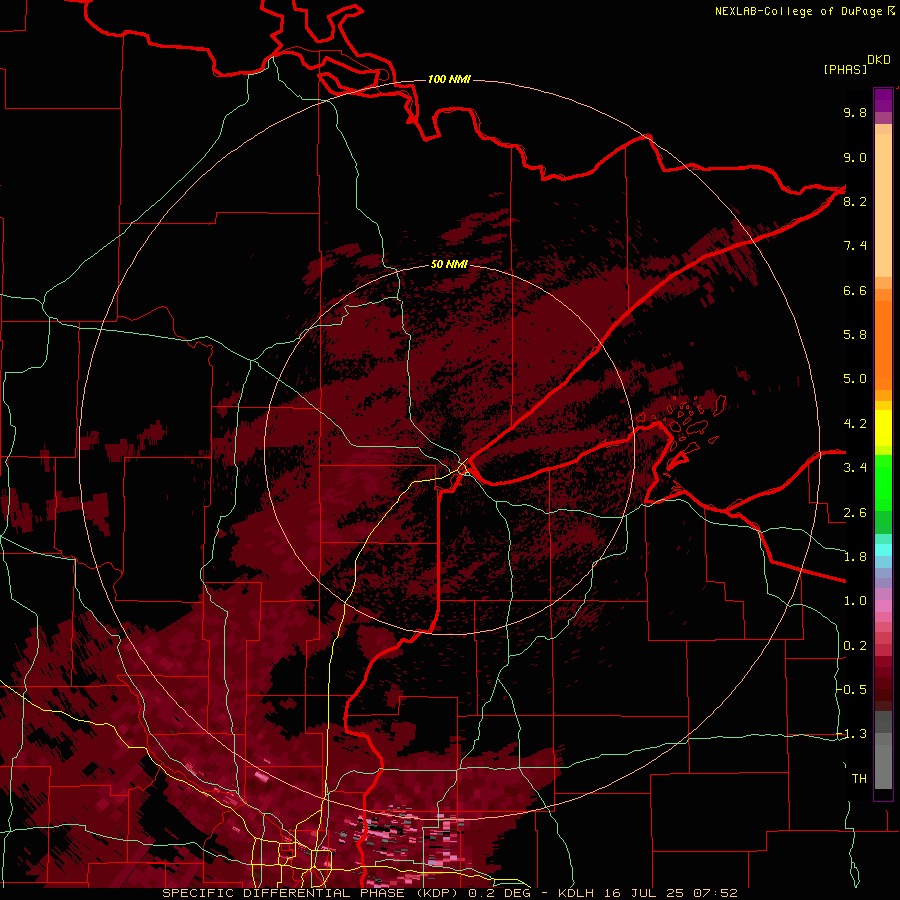Click the -0.5 value on the color scale
900x900 pixels.
tap(852, 690)
